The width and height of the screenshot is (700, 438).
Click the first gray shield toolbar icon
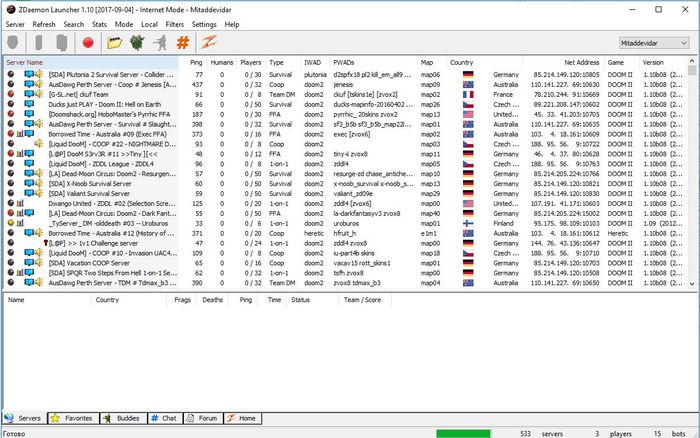(x=14, y=43)
